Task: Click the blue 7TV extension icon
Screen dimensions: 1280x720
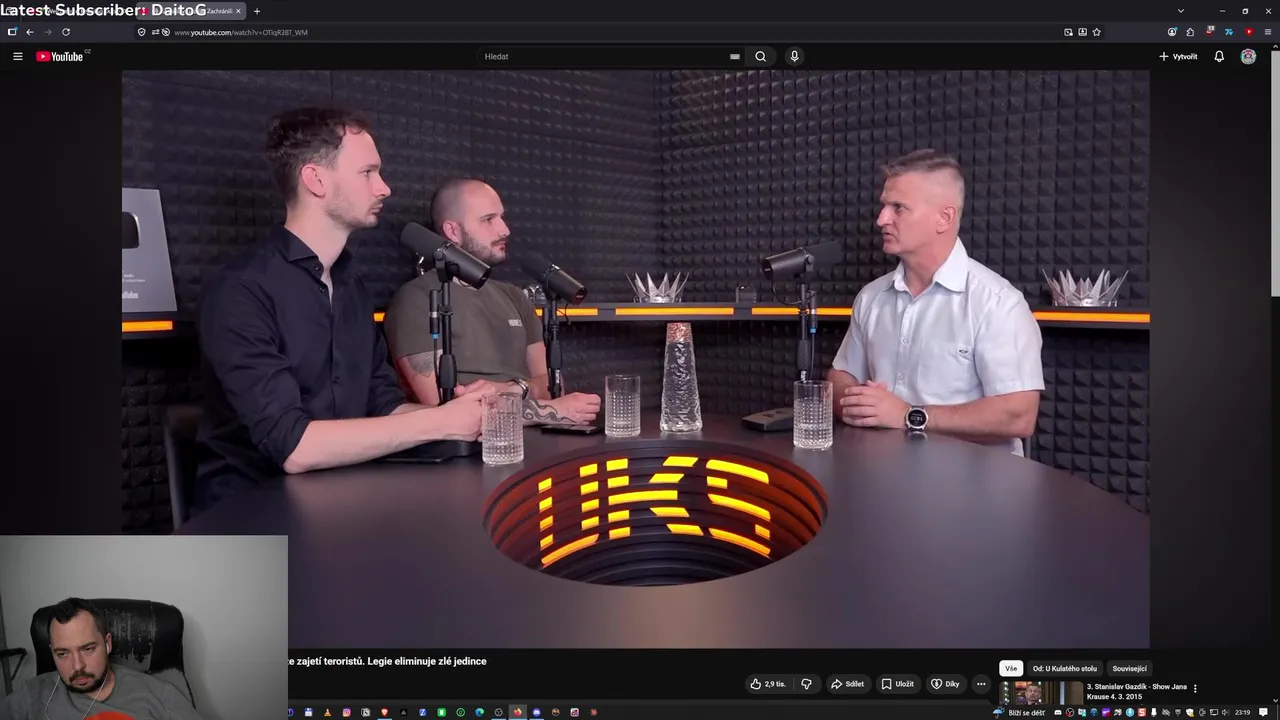Action: tap(1229, 32)
